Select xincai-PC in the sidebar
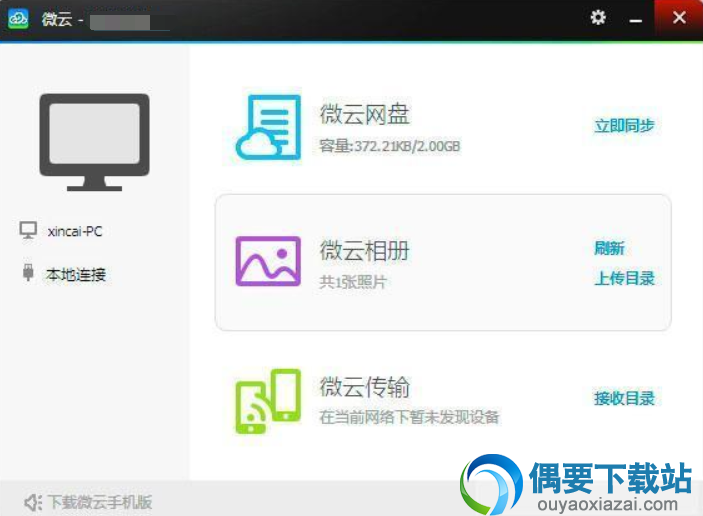The image size is (703, 516). [75, 231]
